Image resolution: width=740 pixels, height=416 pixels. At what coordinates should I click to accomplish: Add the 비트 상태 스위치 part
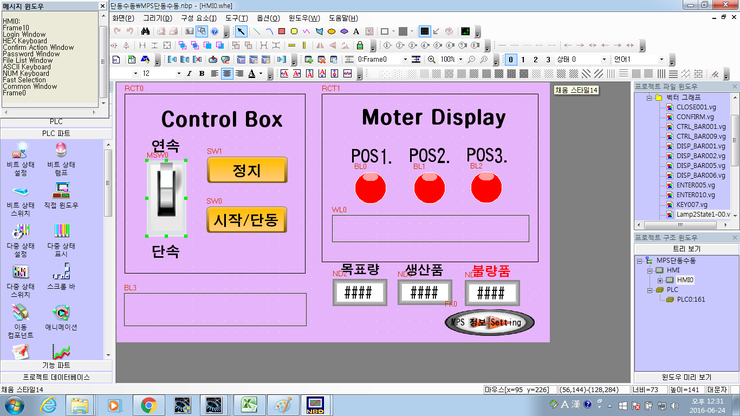20,200
